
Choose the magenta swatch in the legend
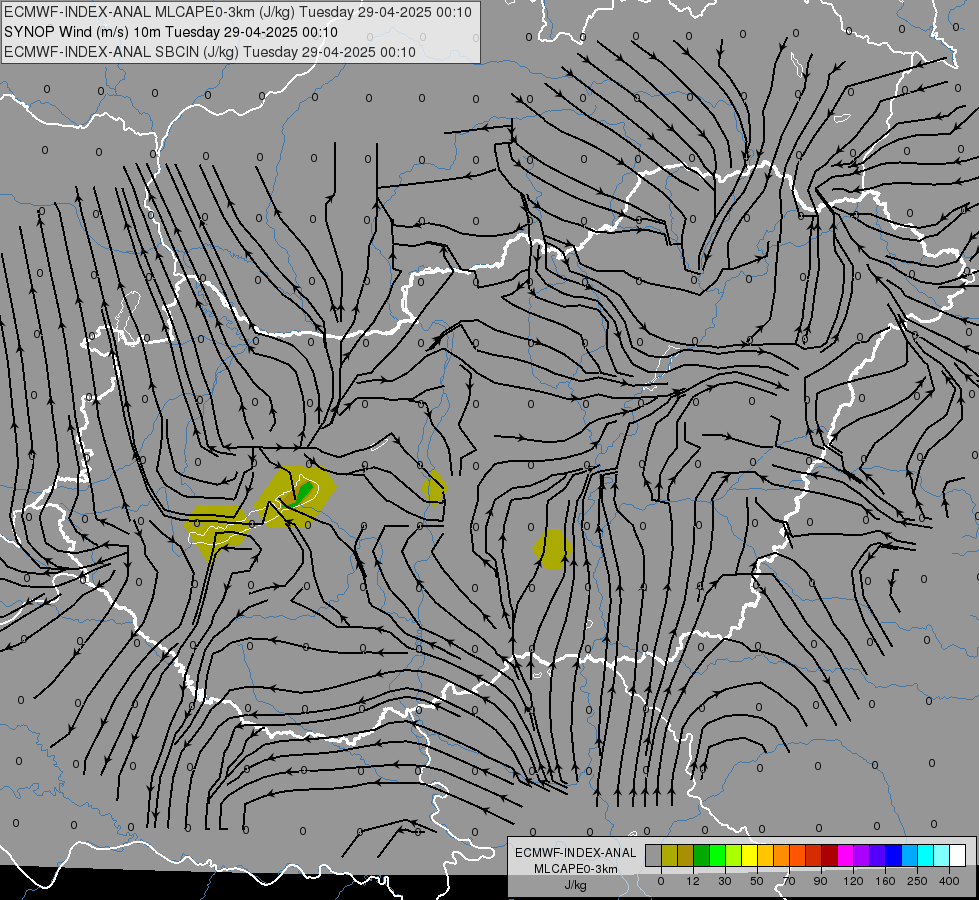coord(845,856)
